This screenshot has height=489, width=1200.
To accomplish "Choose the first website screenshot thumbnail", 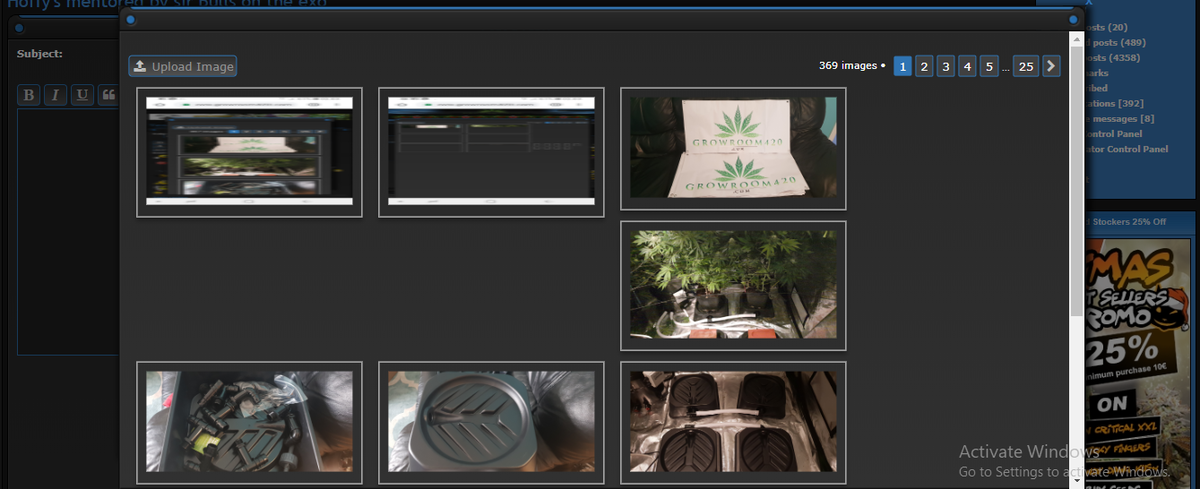I will [249, 152].
